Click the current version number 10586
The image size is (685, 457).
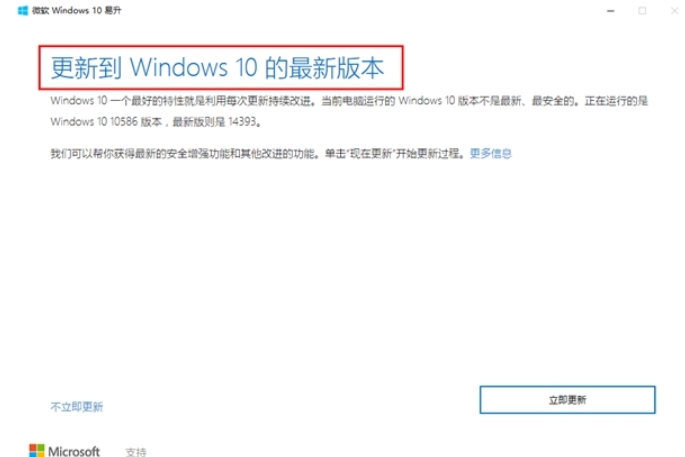click(x=124, y=121)
